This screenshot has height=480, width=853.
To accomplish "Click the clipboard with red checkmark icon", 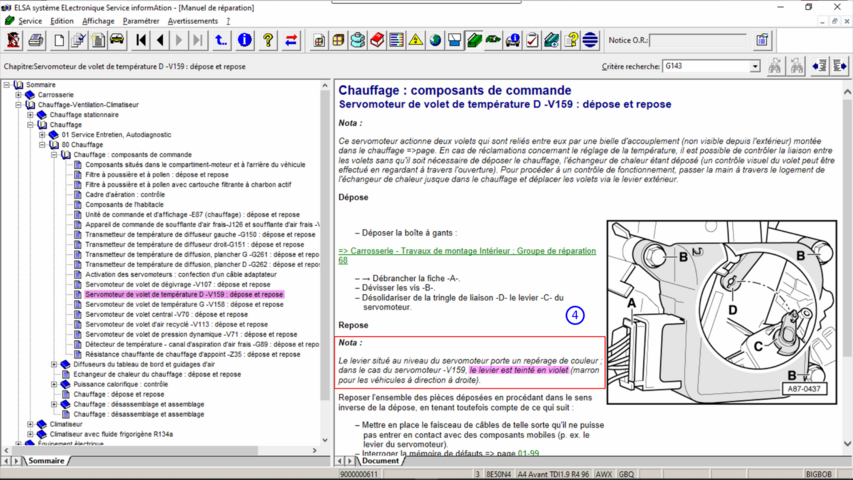I will tap(532, 40).
